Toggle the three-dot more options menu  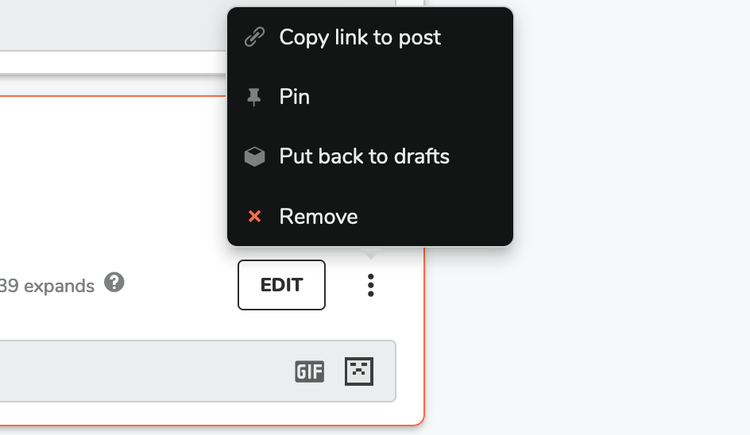[371, 285]
